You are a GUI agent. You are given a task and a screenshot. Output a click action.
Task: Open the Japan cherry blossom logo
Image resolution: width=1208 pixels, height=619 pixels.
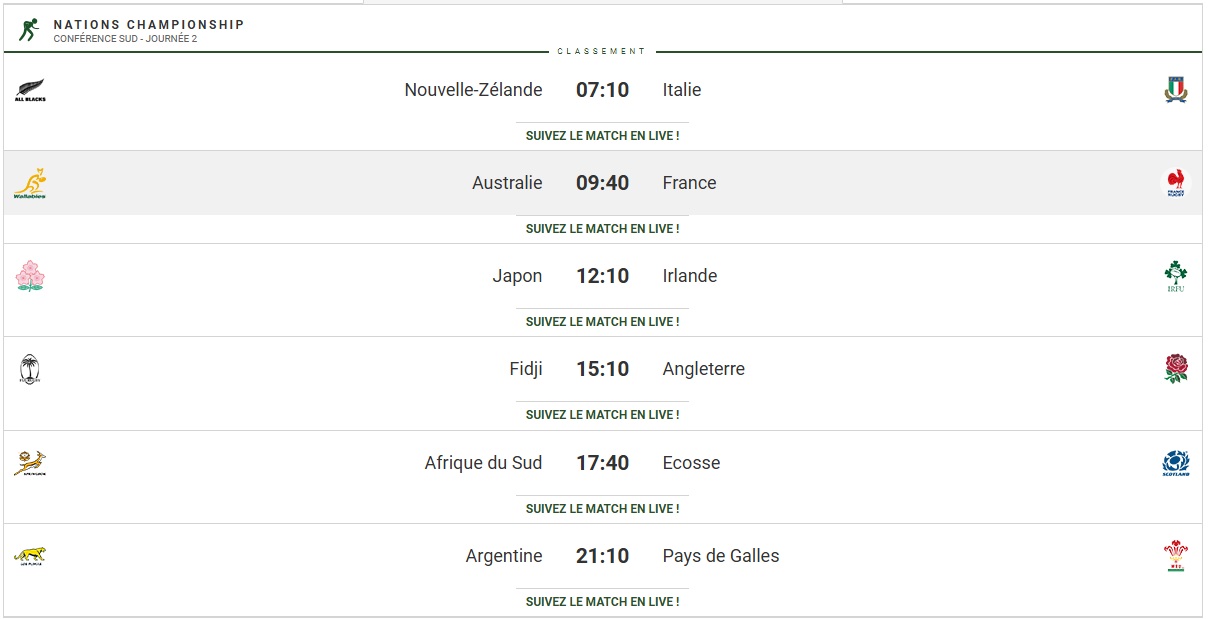coord(30,276)
